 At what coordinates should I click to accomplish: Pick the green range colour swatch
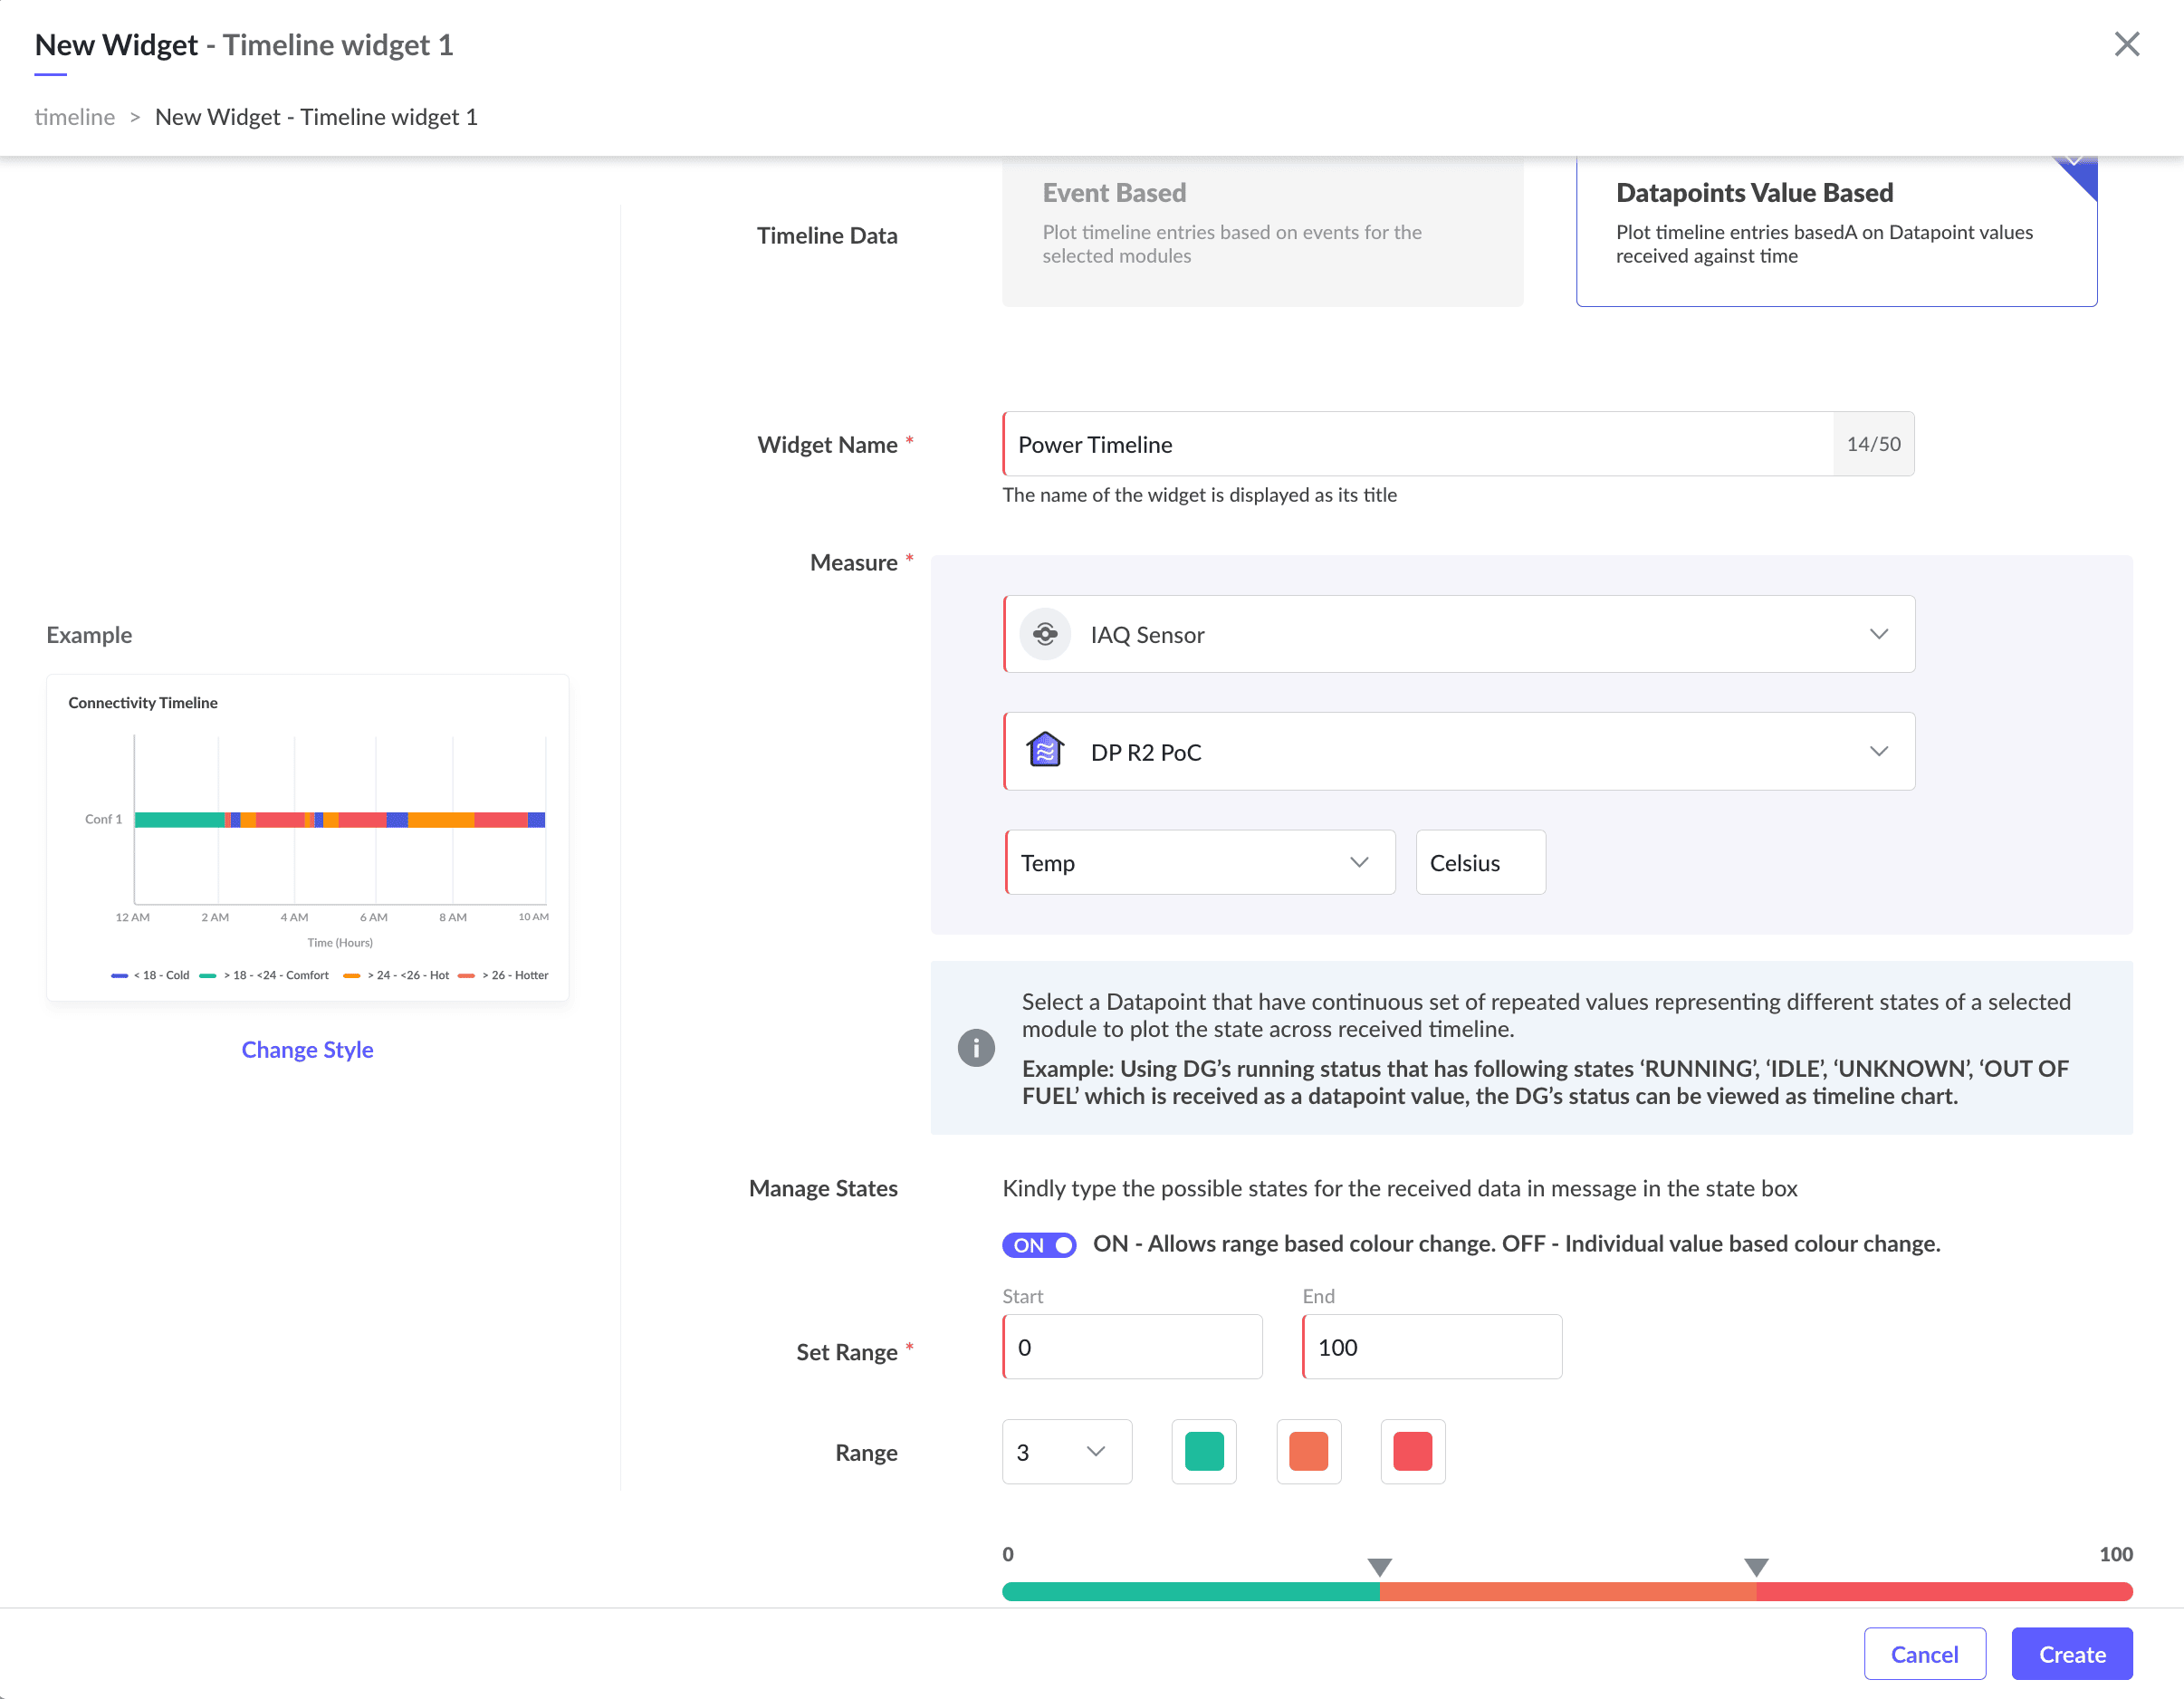click(1203, 1451)
